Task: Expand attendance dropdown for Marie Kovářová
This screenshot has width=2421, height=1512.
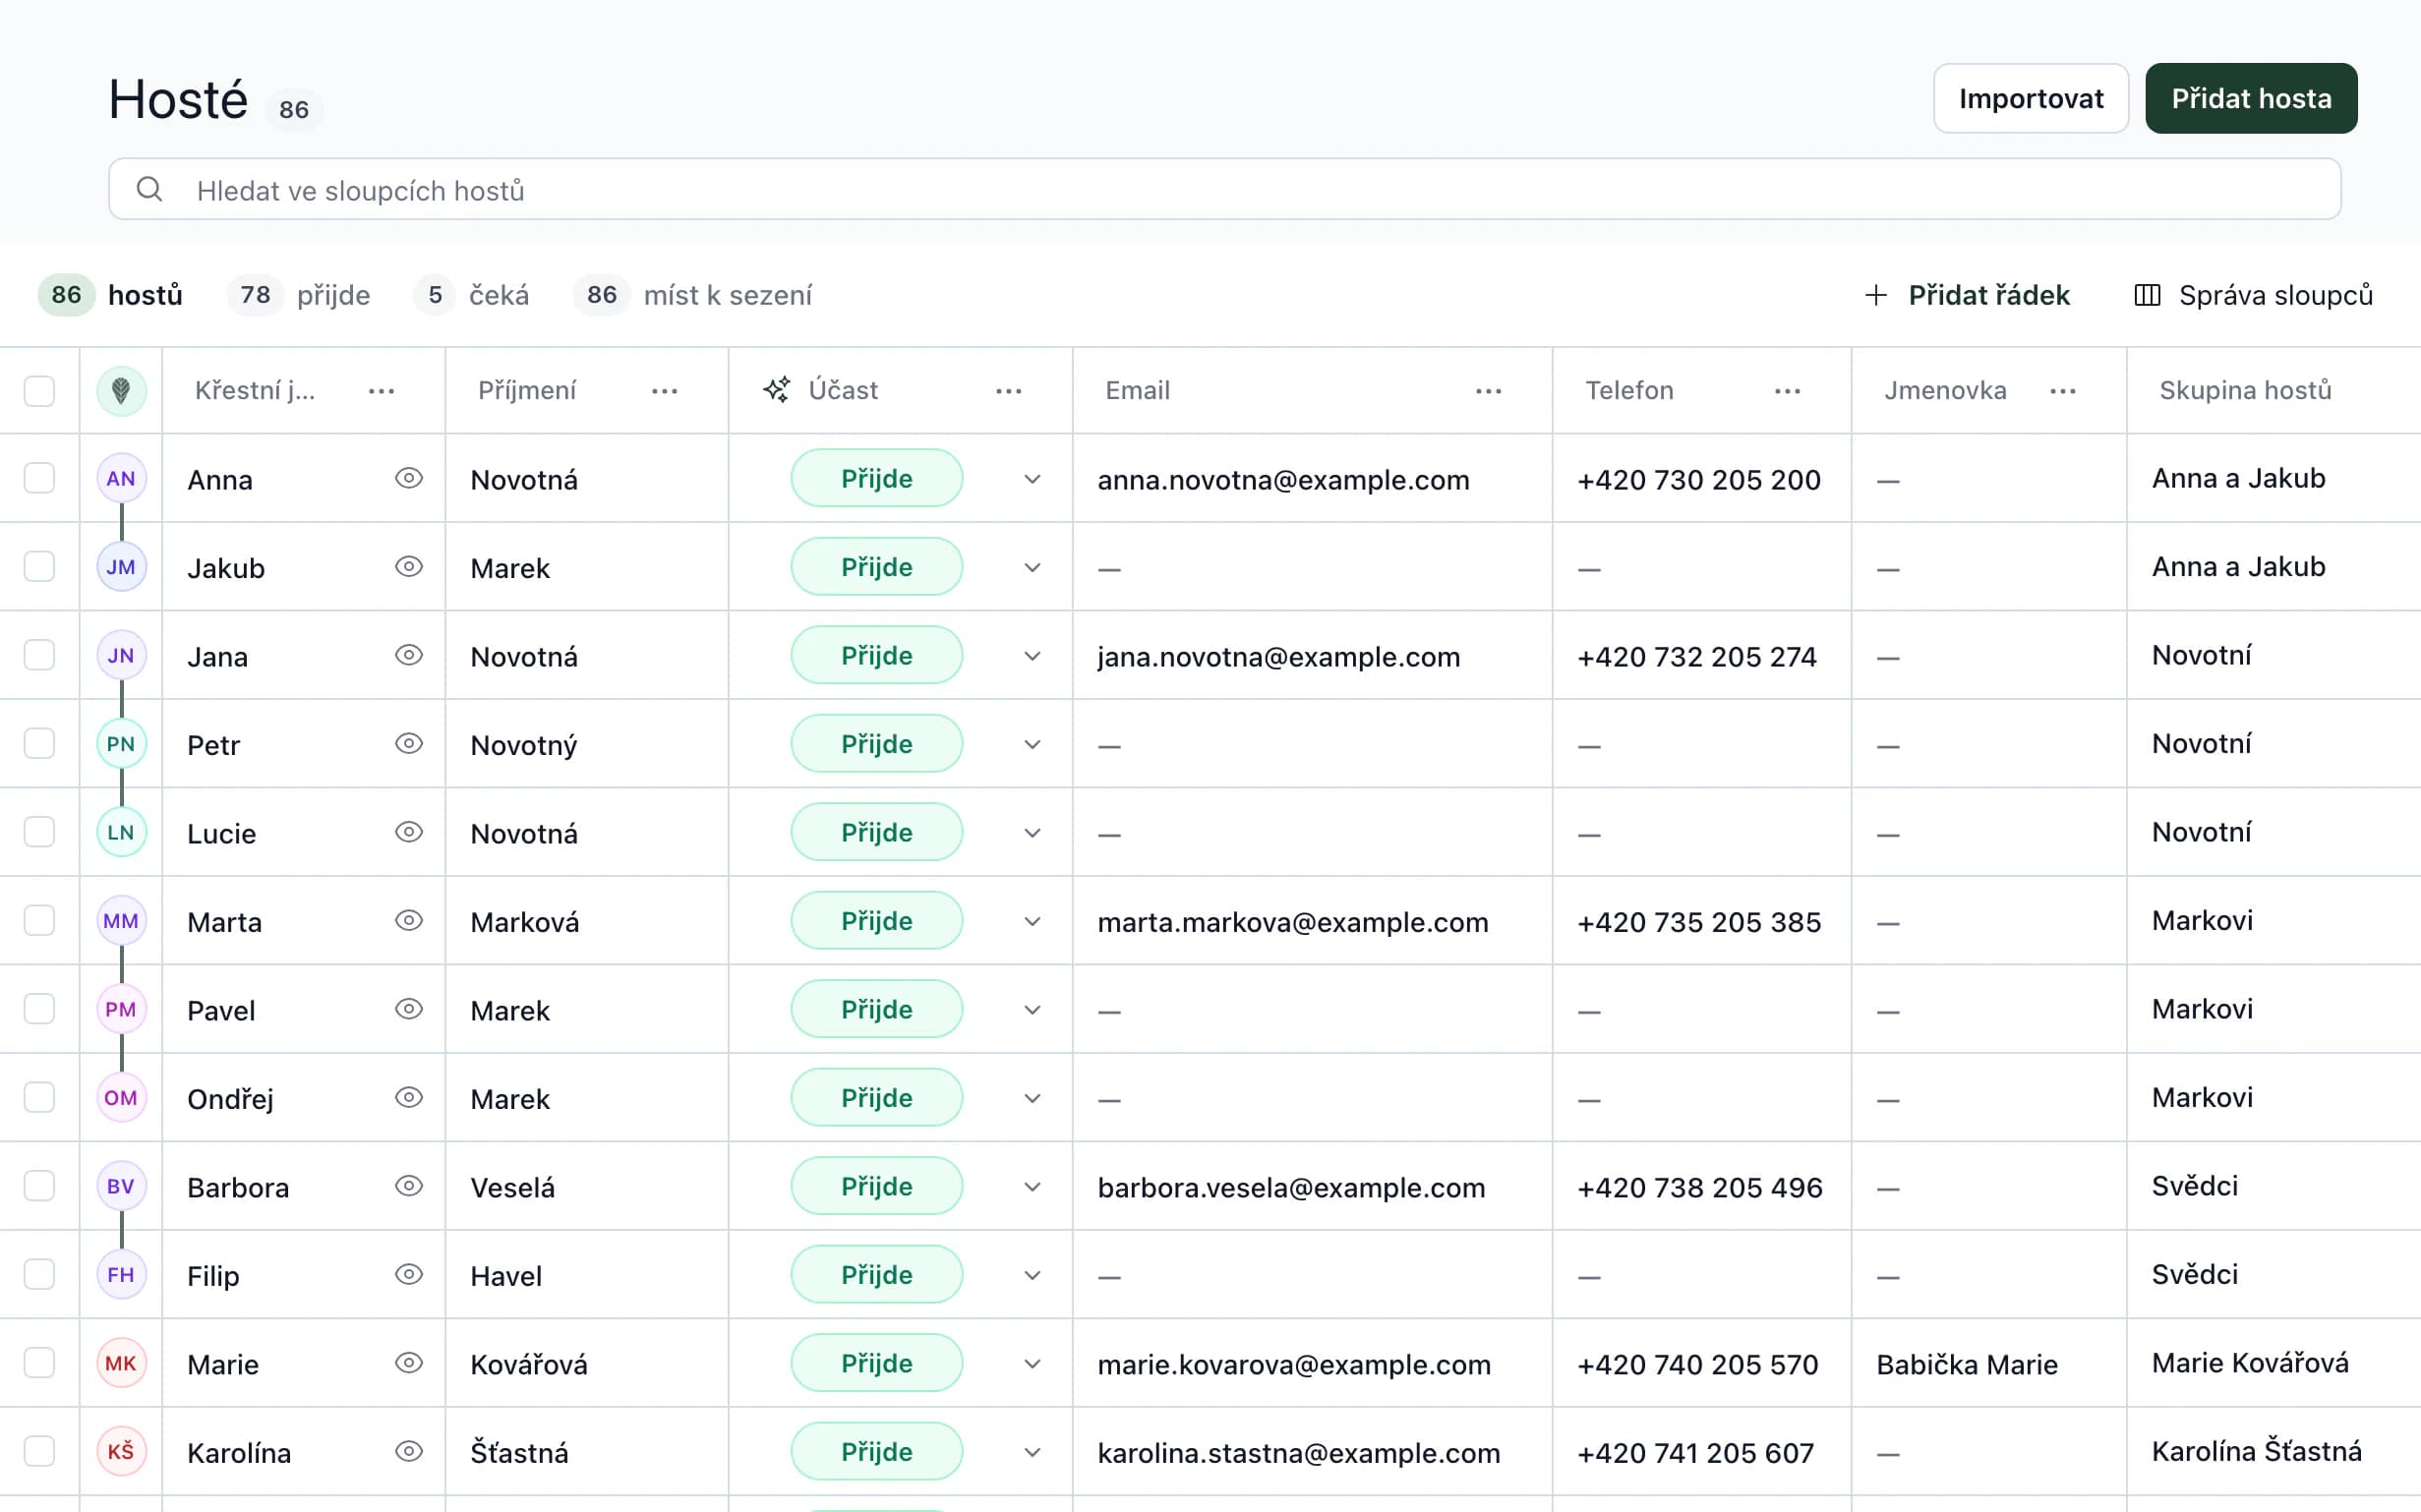Action: click(x=1032, y=1364)
